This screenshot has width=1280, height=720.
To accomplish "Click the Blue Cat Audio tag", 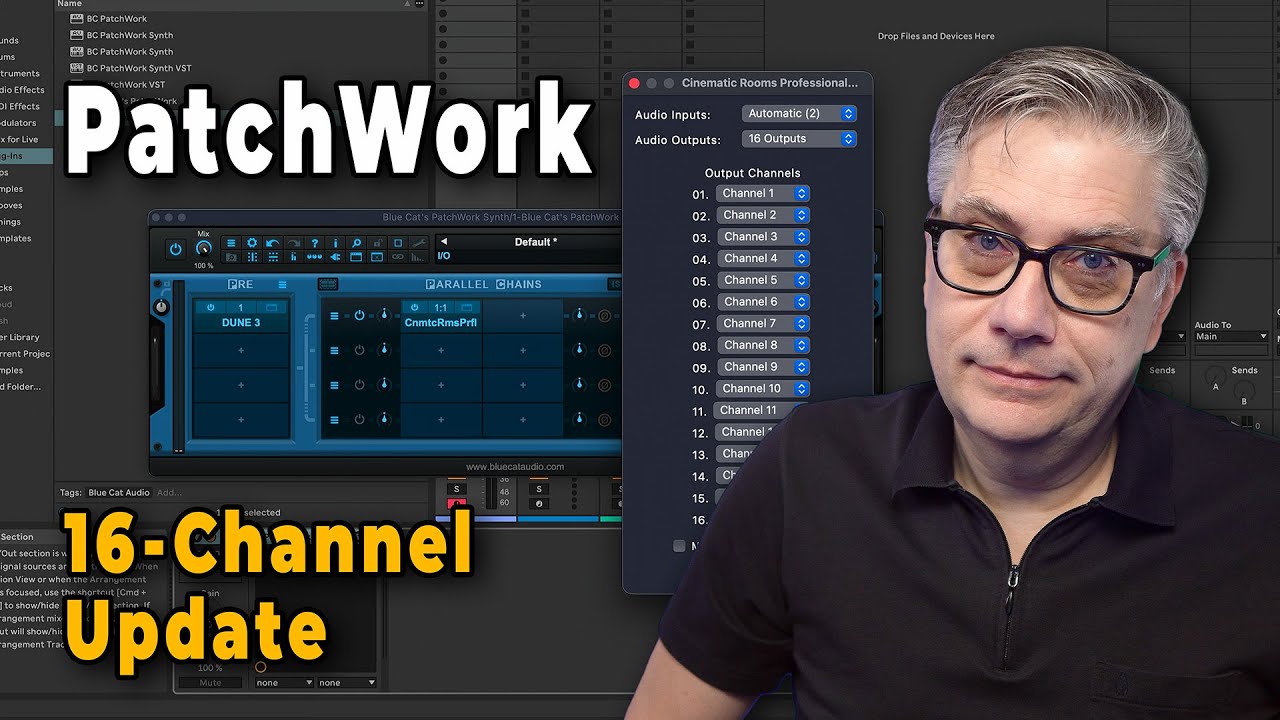I will (x=119, y=492).
